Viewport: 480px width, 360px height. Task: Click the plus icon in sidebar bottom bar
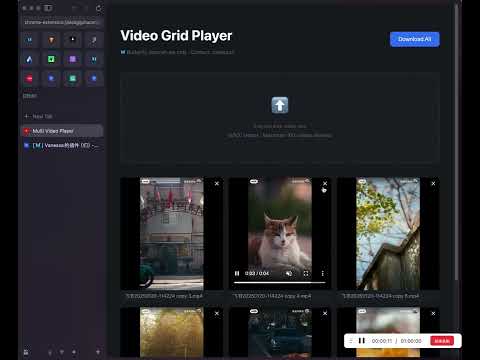pyautogui.click(x=98, y=352)
